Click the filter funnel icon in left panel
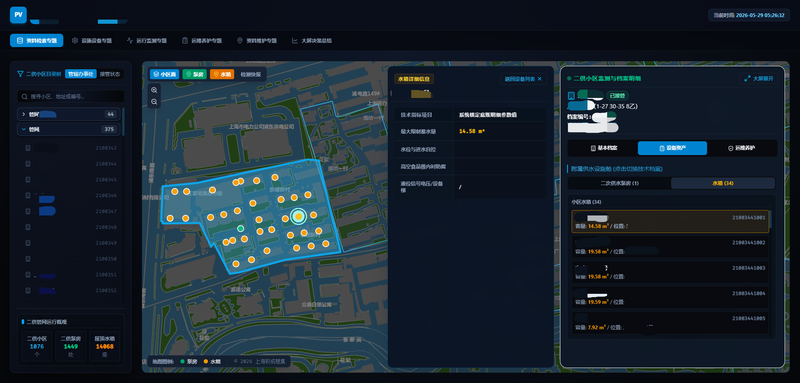Viewport: 800px width, 383px height. coord(20,74)
